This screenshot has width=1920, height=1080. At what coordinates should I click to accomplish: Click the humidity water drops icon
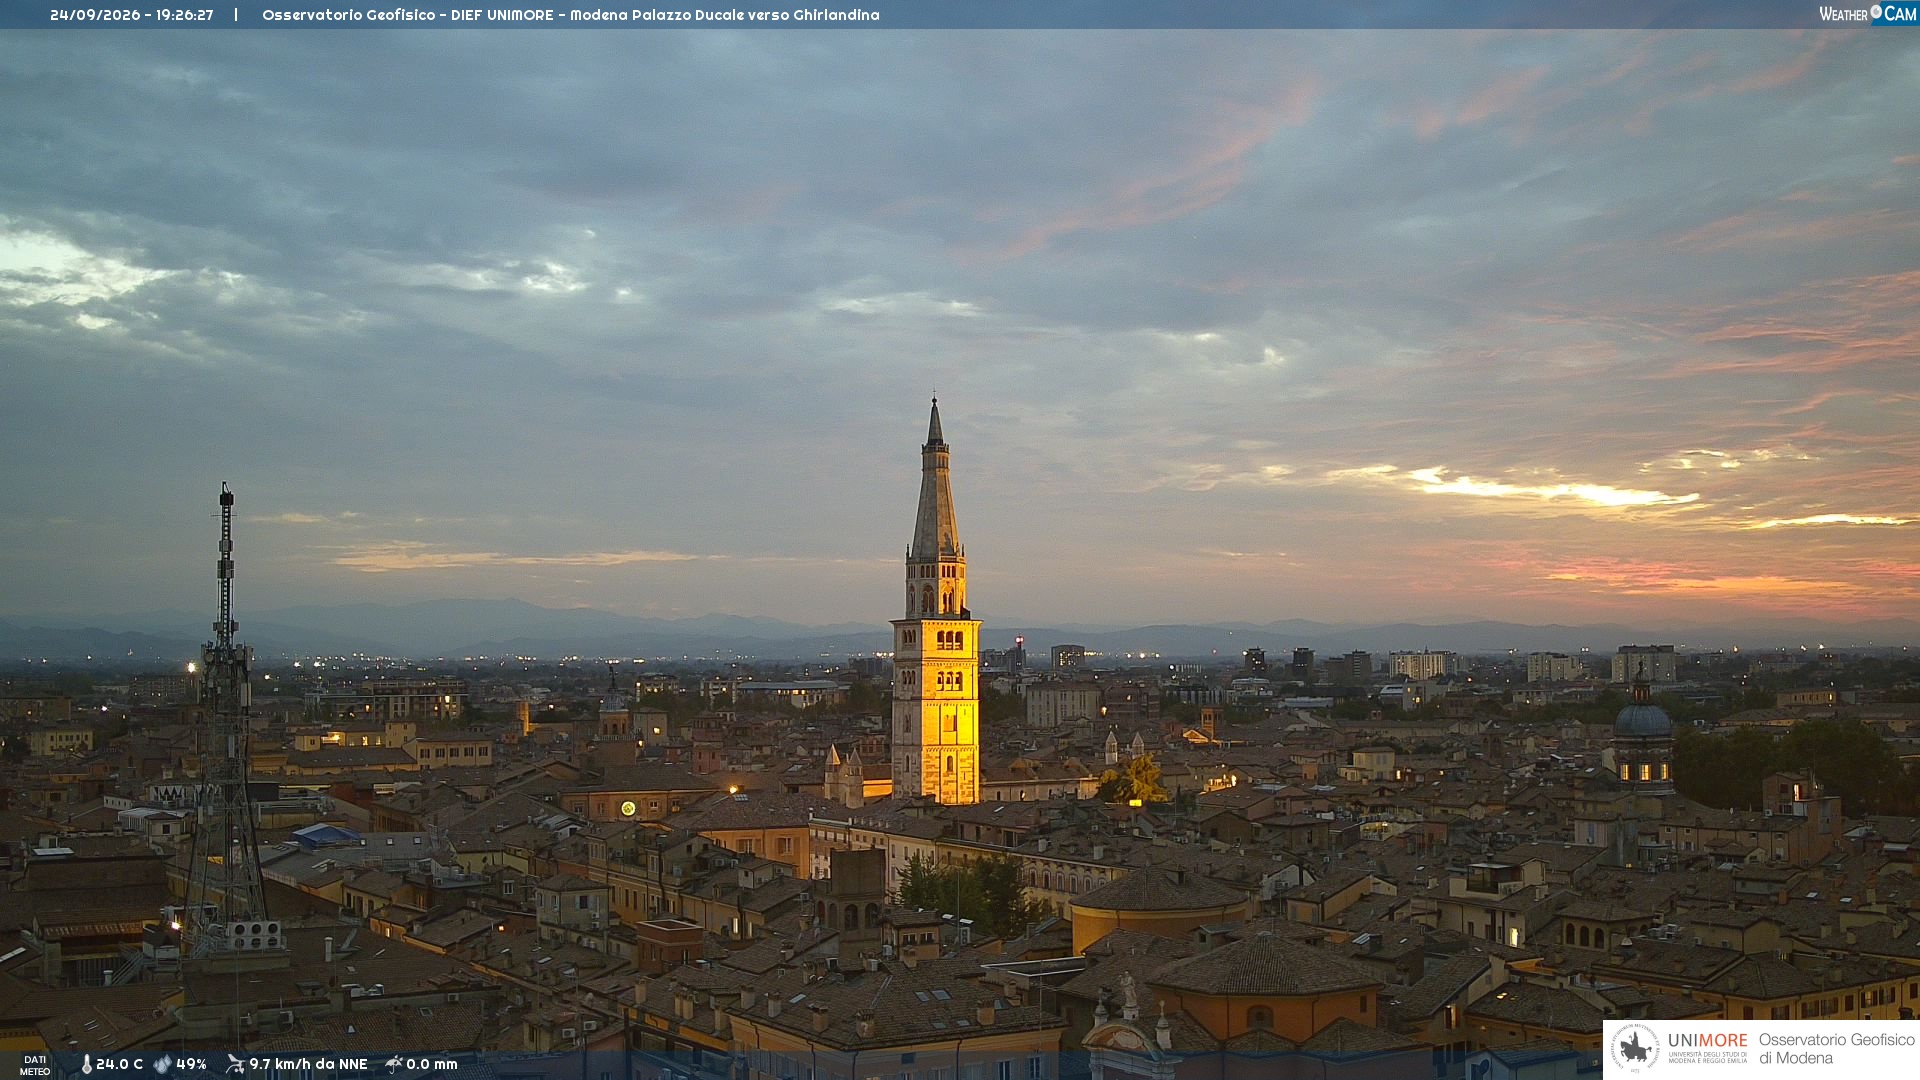162,1065
